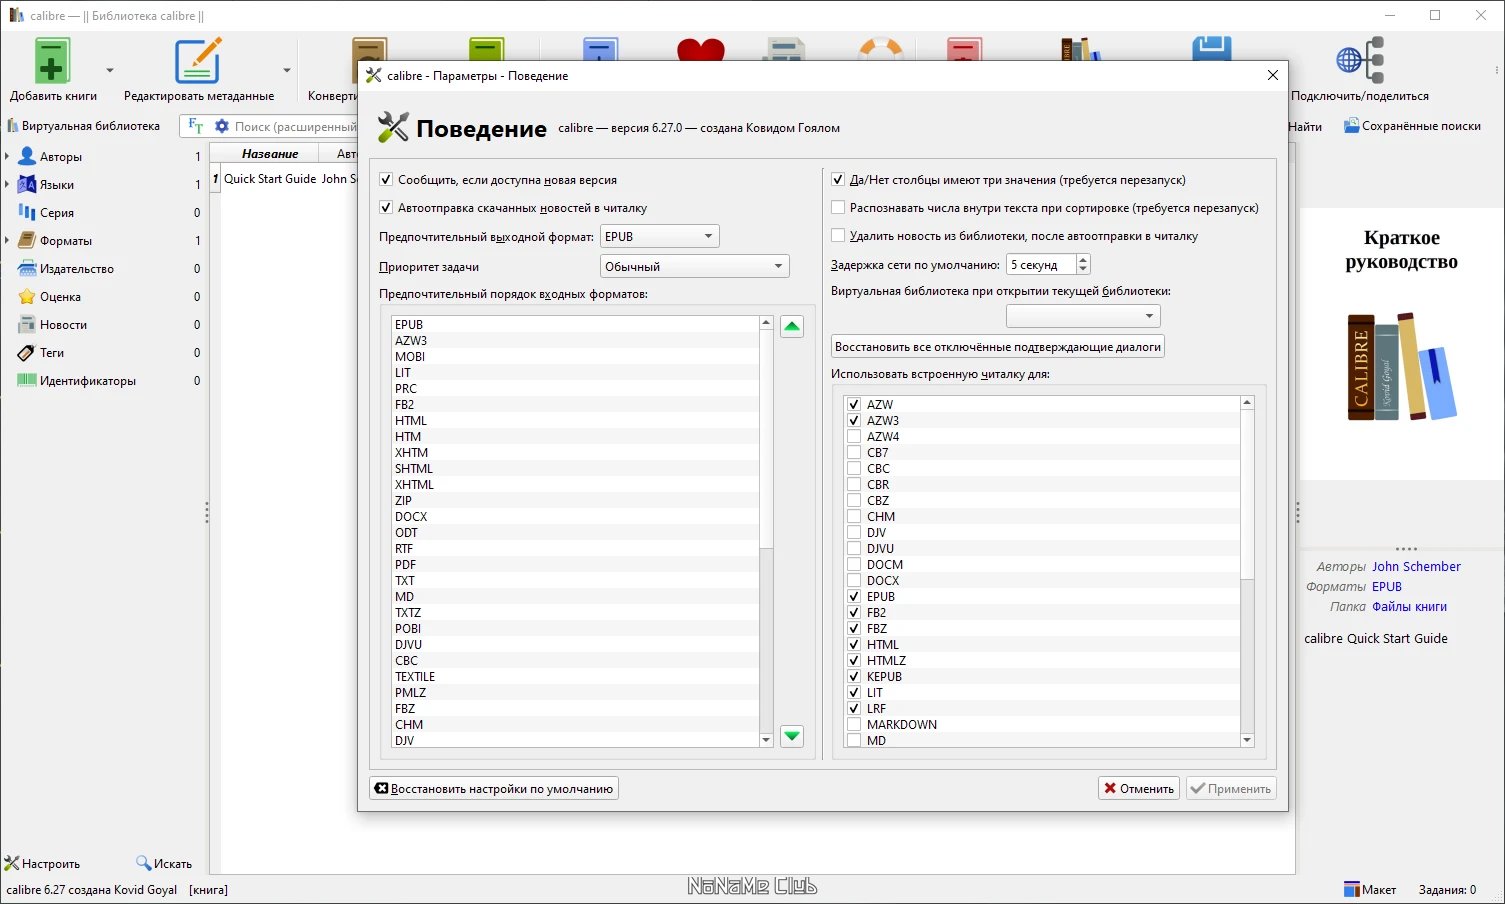Click the Saved searches icon
Image resolution: width=1505 pixels, height=904 pixels.
(x=1352, y=126)
